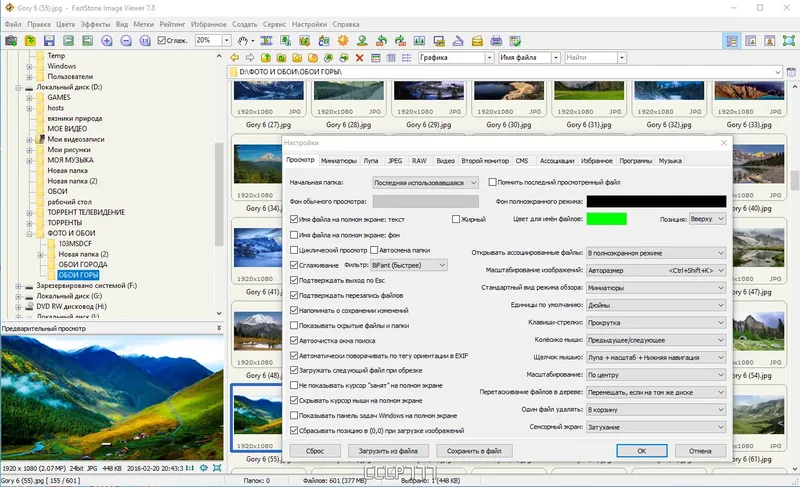Click the zoom out magnifier icon
Screen dimensions: 800x487
click(126, 41)
